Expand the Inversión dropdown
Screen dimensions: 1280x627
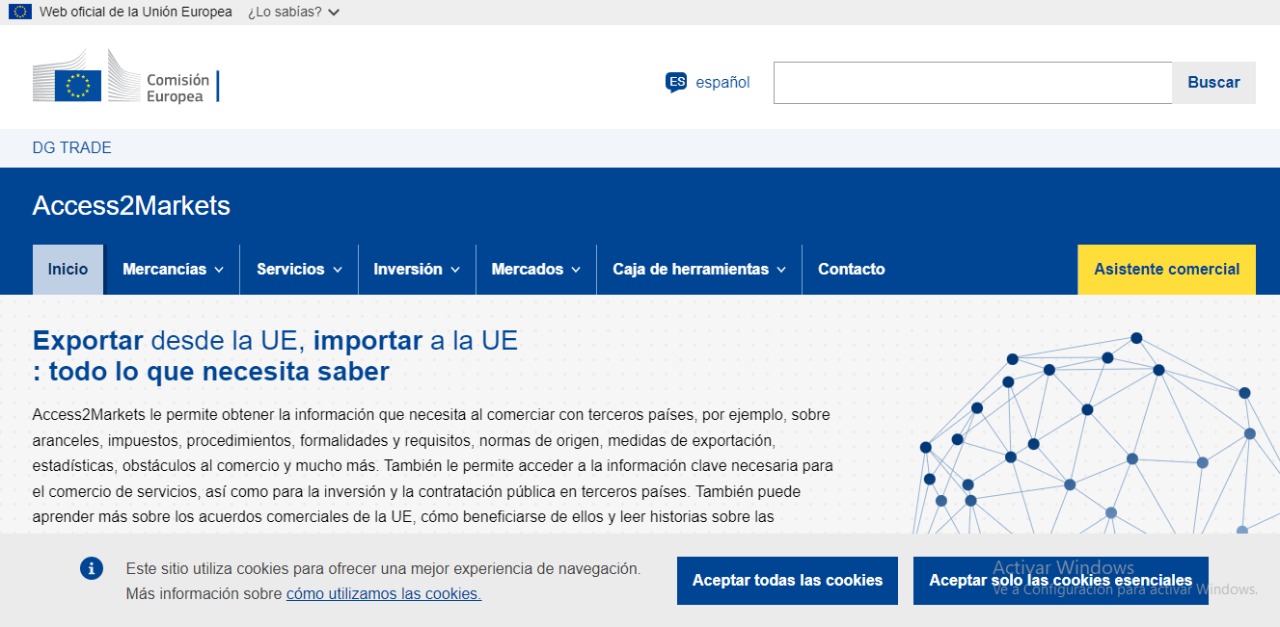[416, 269]
